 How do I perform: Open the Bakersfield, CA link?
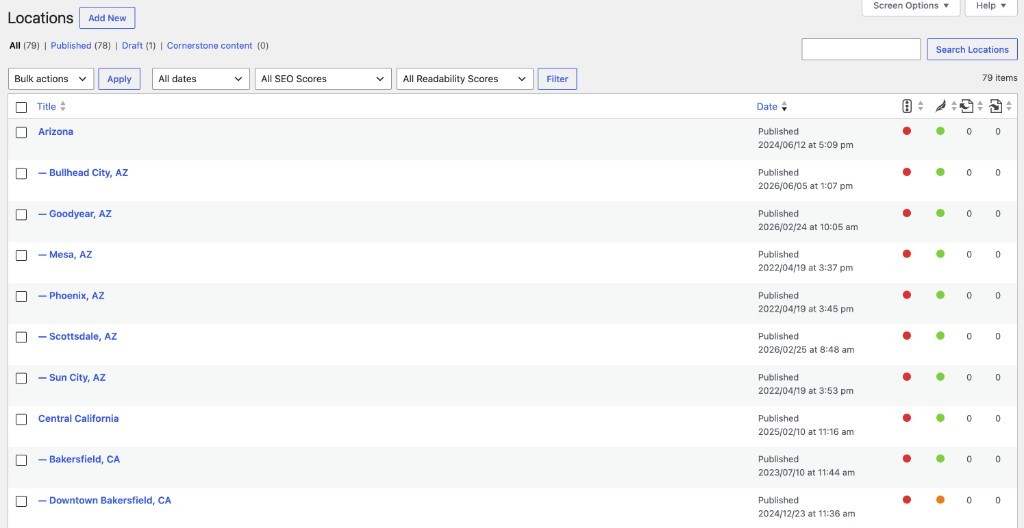[x=79, y=459]
